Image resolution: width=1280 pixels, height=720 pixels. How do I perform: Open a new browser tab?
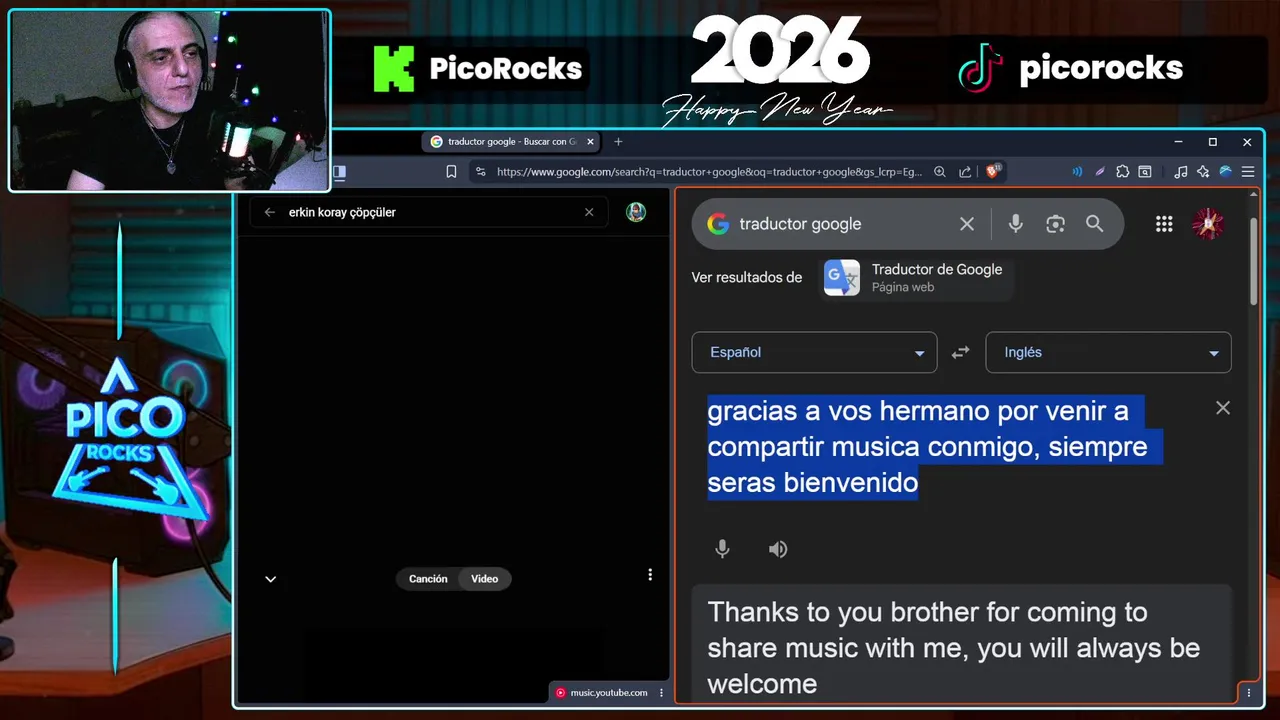click(618, 142)
